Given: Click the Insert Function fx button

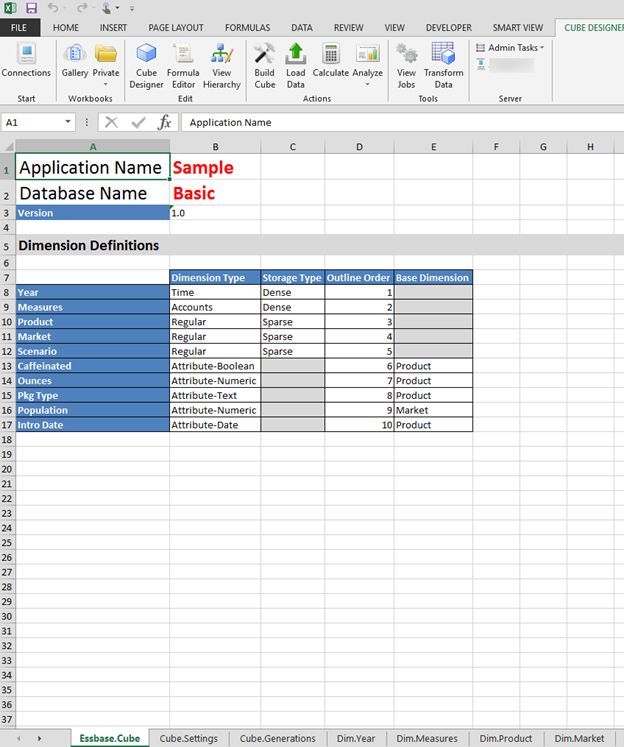Looking at the screenshot, I should 165,122.
